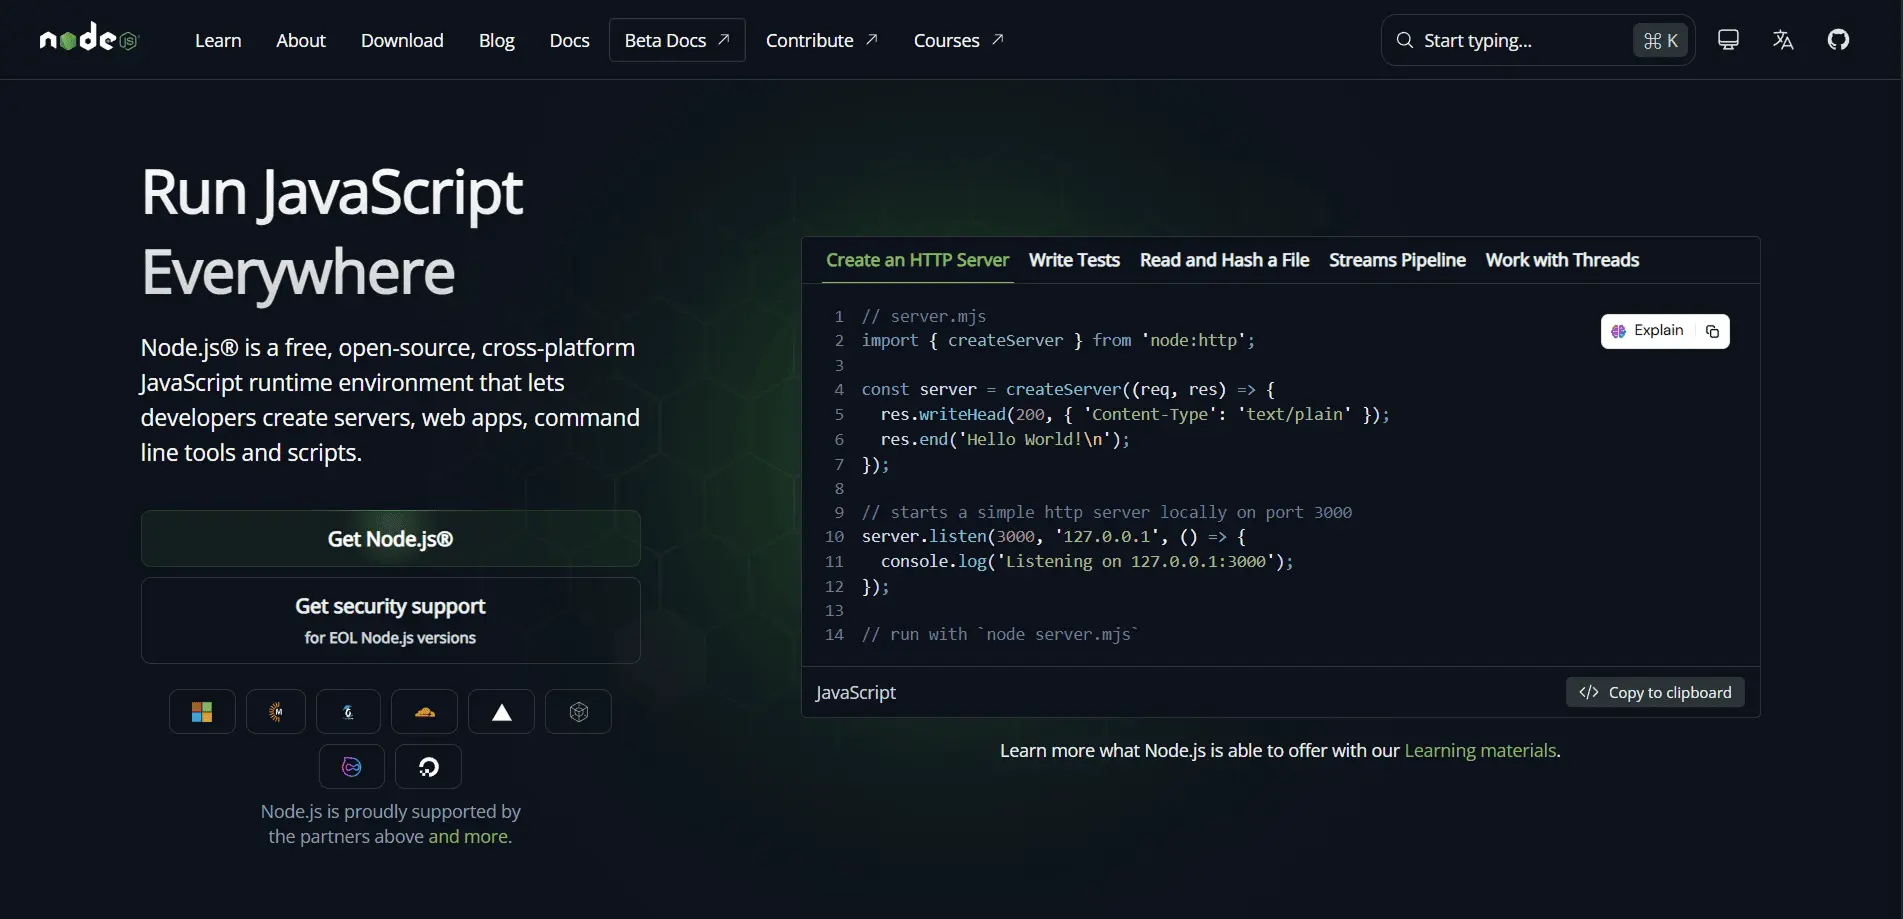Click the Get Node.js® button

tap(390, 539)
